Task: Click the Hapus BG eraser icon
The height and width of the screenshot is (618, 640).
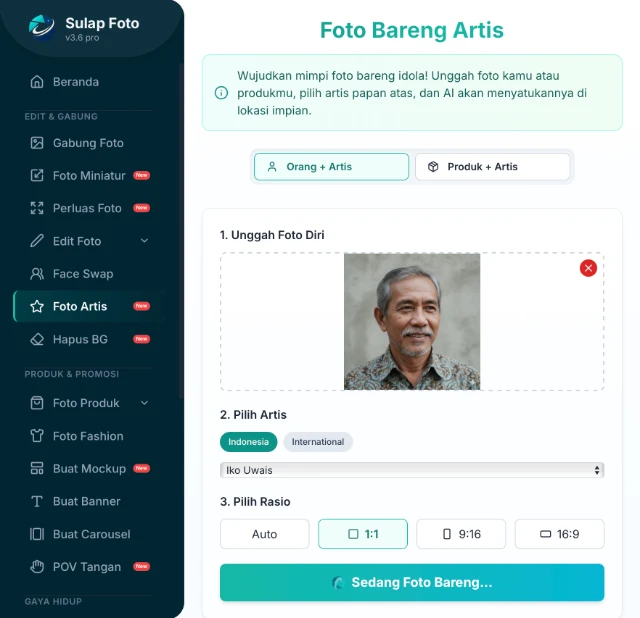Action: [x=37, y=340]
